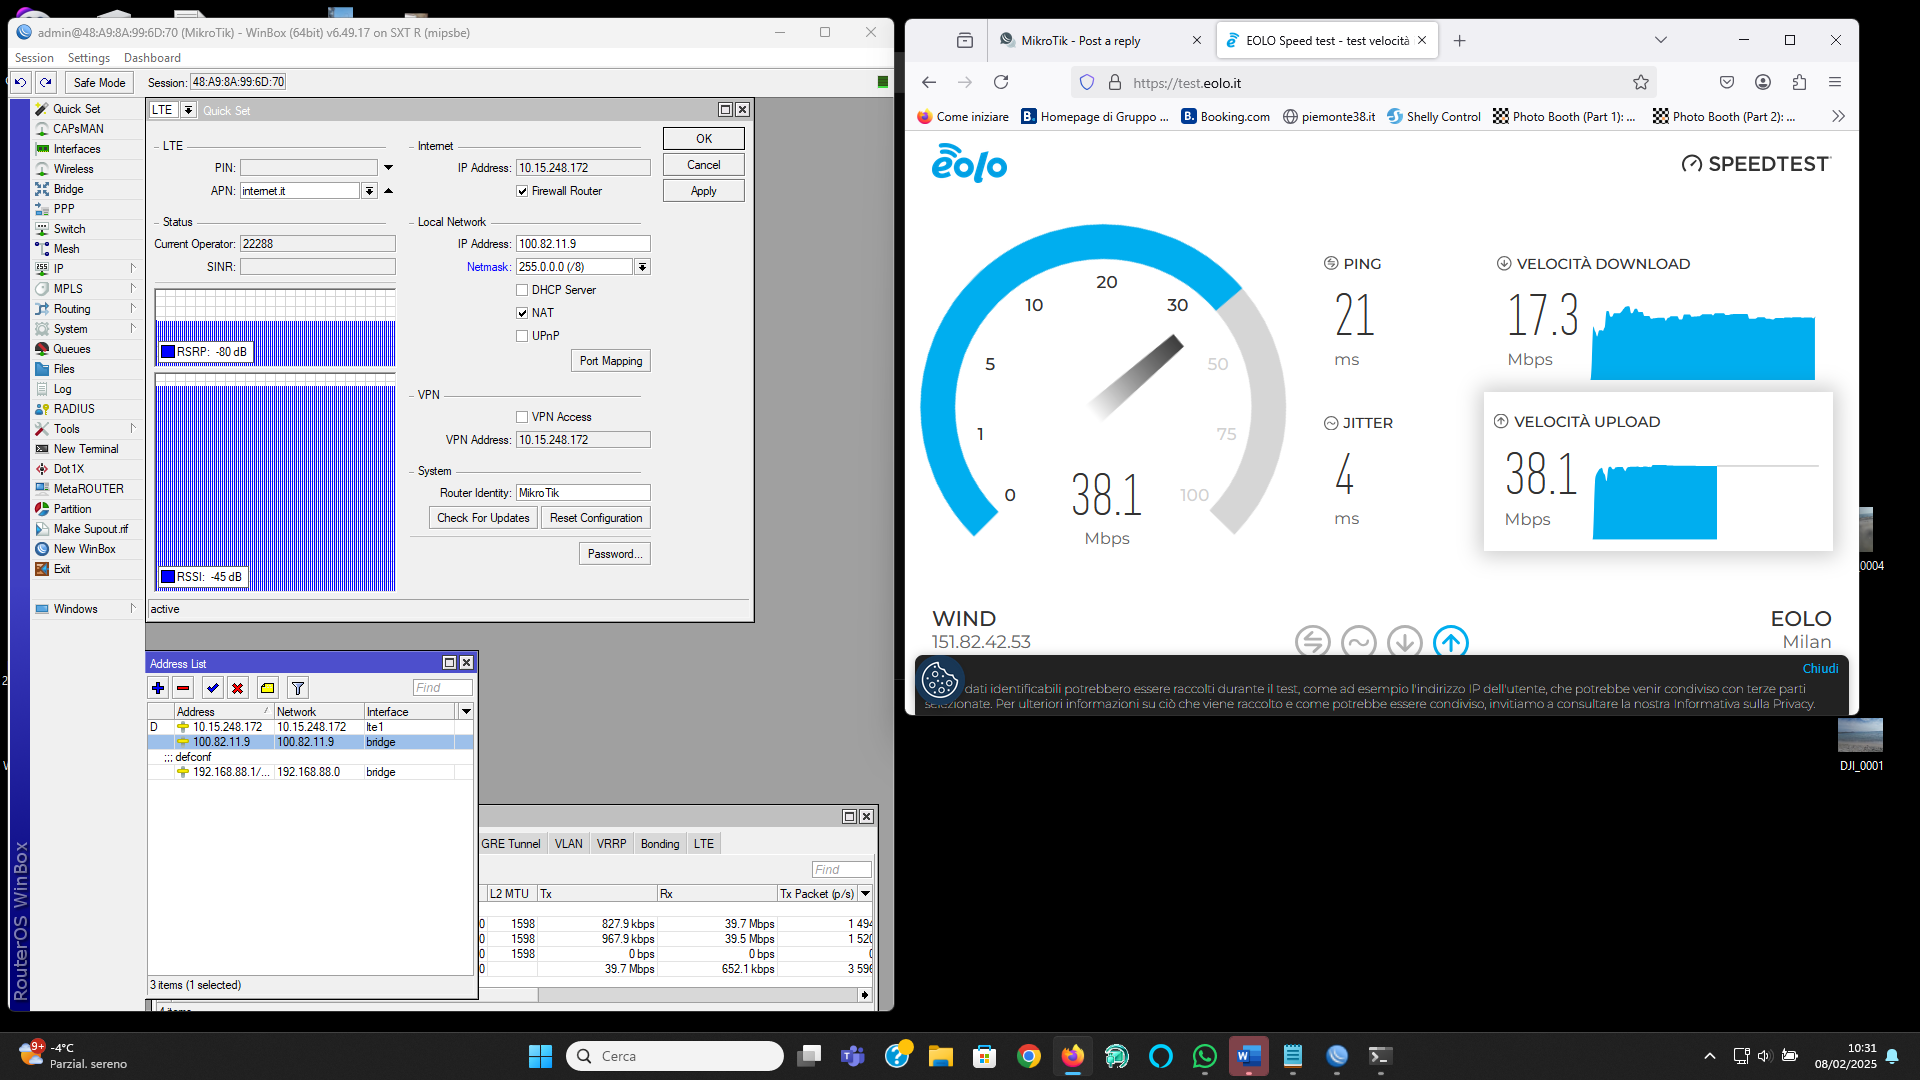
Task: Open Port Mapping settings
Action: tap(611, 361)
